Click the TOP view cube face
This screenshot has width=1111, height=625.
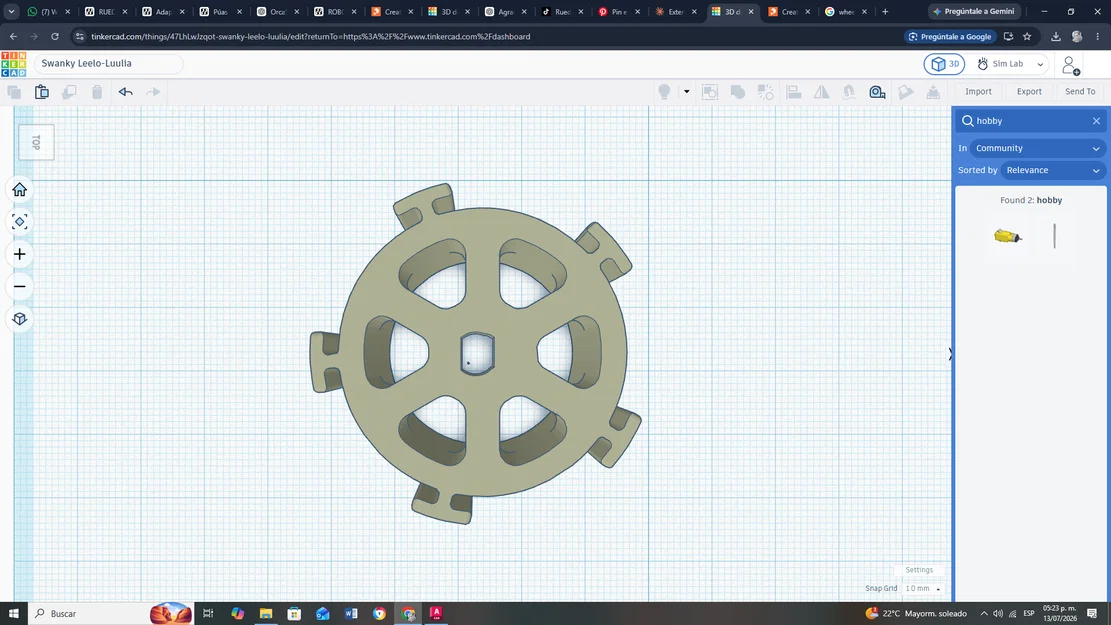pos(36,142)
